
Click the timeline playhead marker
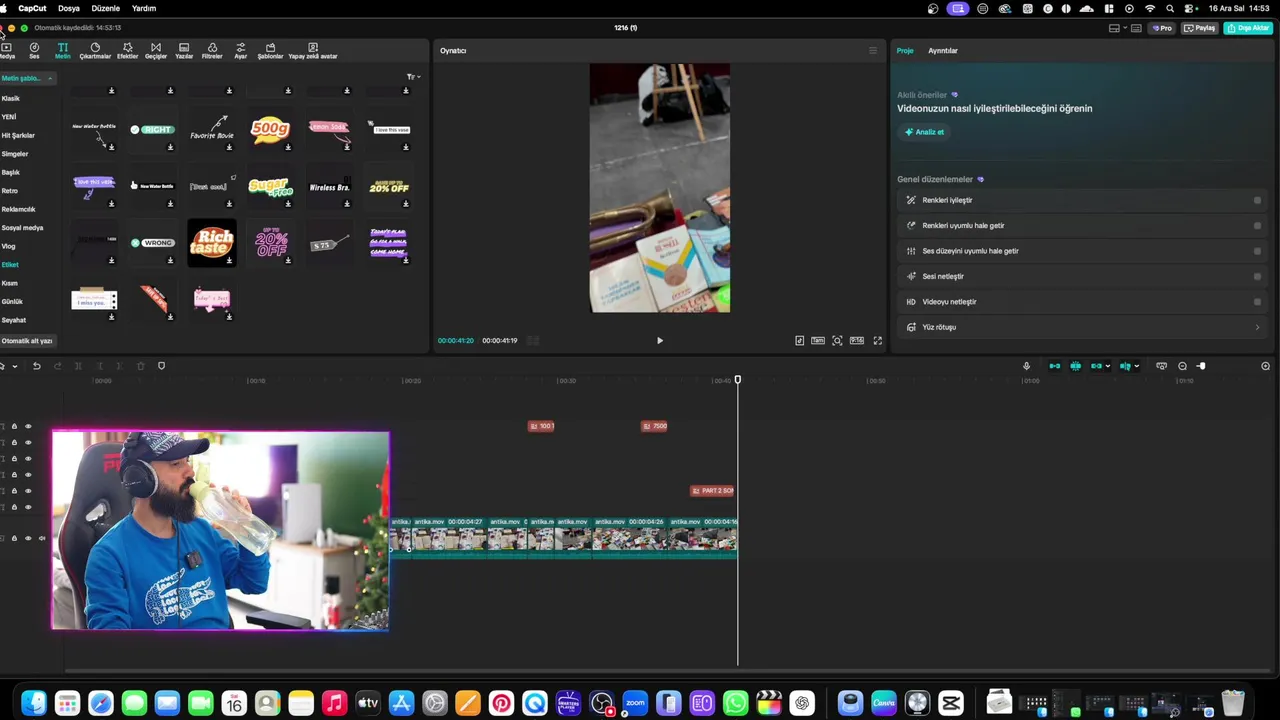tap(738, 380)
